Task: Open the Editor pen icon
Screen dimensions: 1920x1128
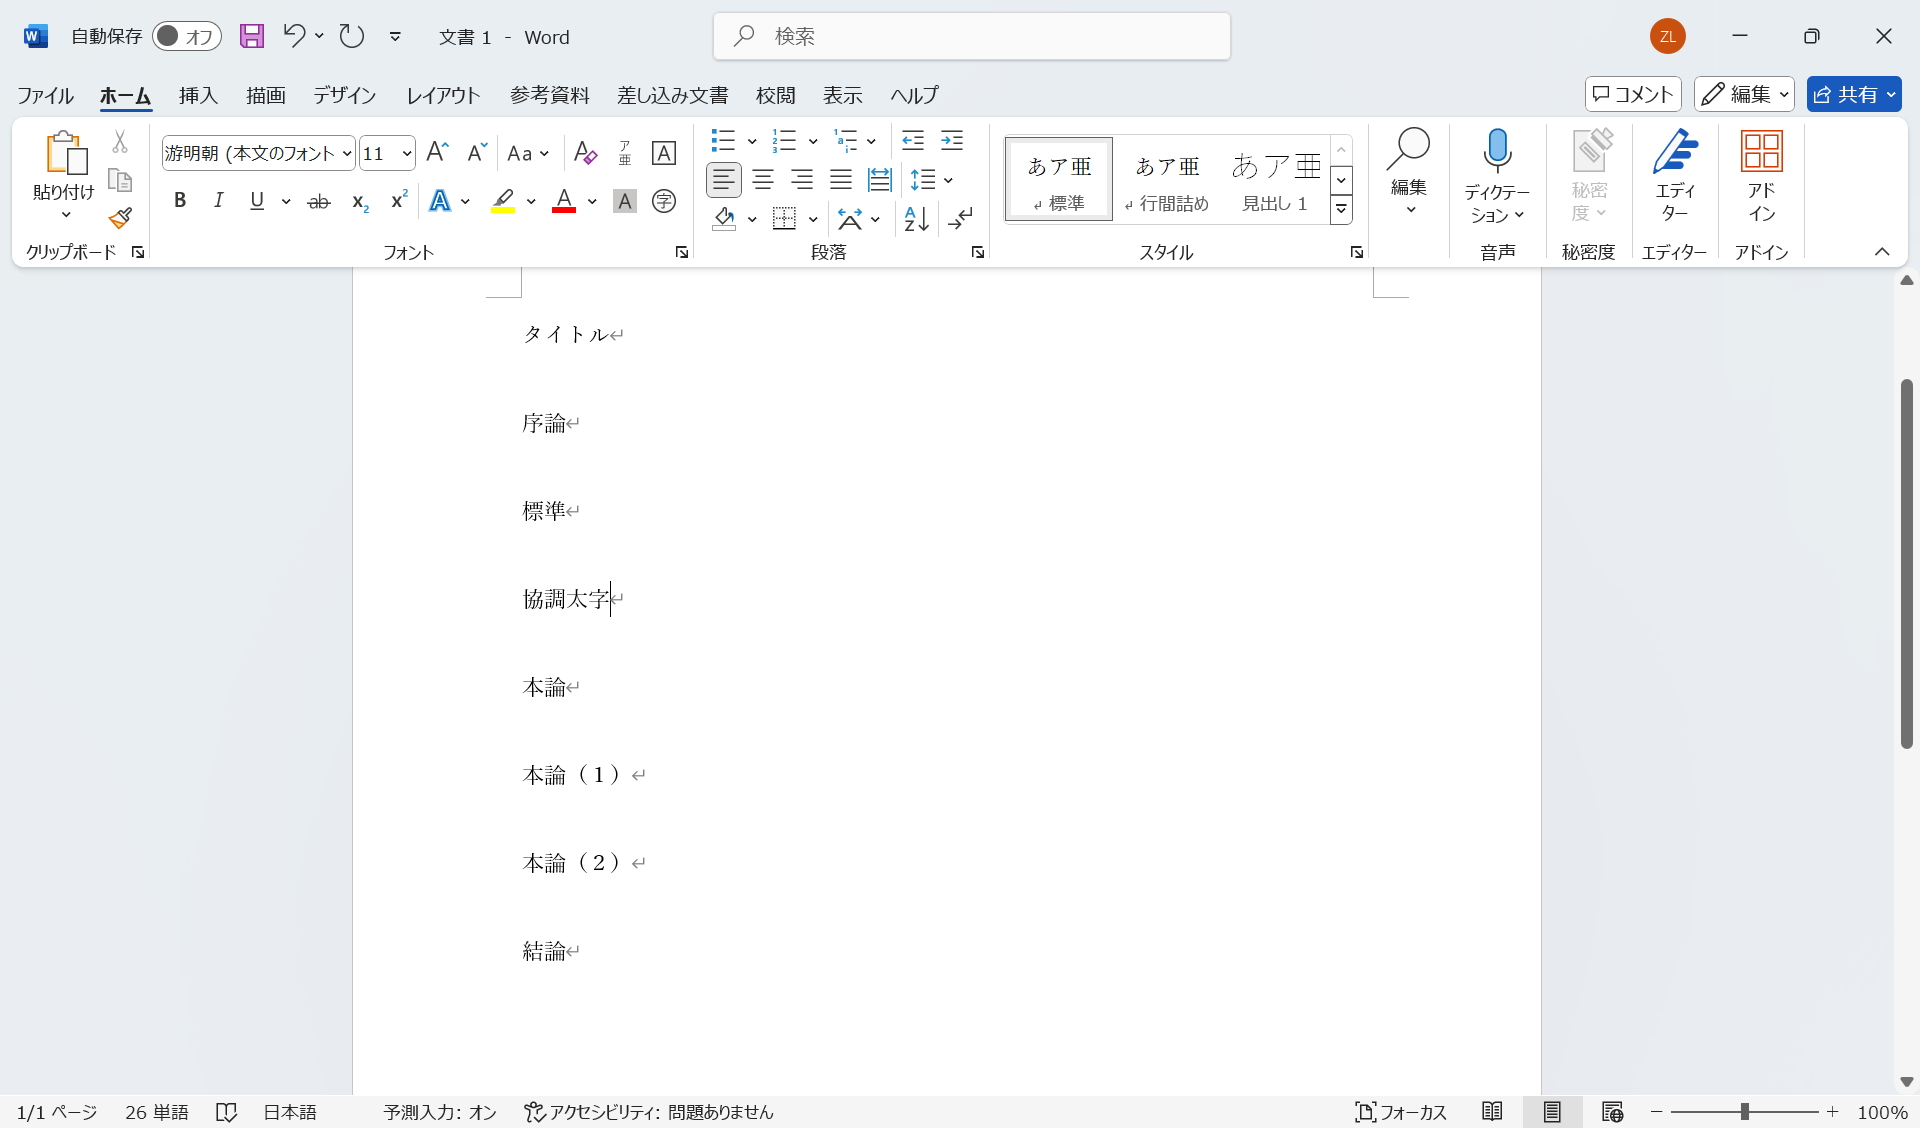Action: (1675, 152)
